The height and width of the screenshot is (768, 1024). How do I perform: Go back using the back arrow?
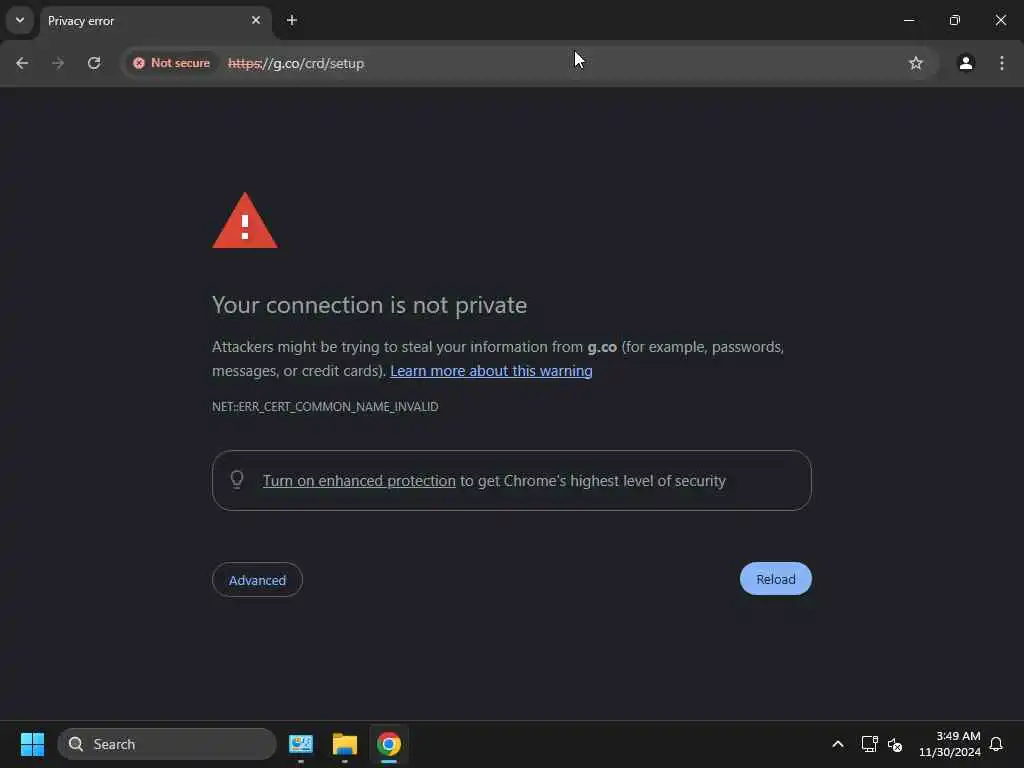click(x=22, y=63)
